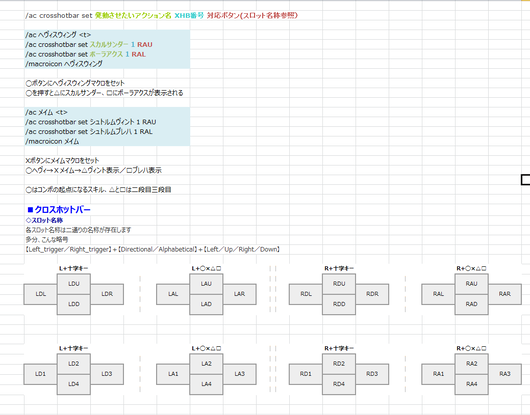Select the LD4 slot box
This screenshot has width=530, height=415.
pos(74,384)
